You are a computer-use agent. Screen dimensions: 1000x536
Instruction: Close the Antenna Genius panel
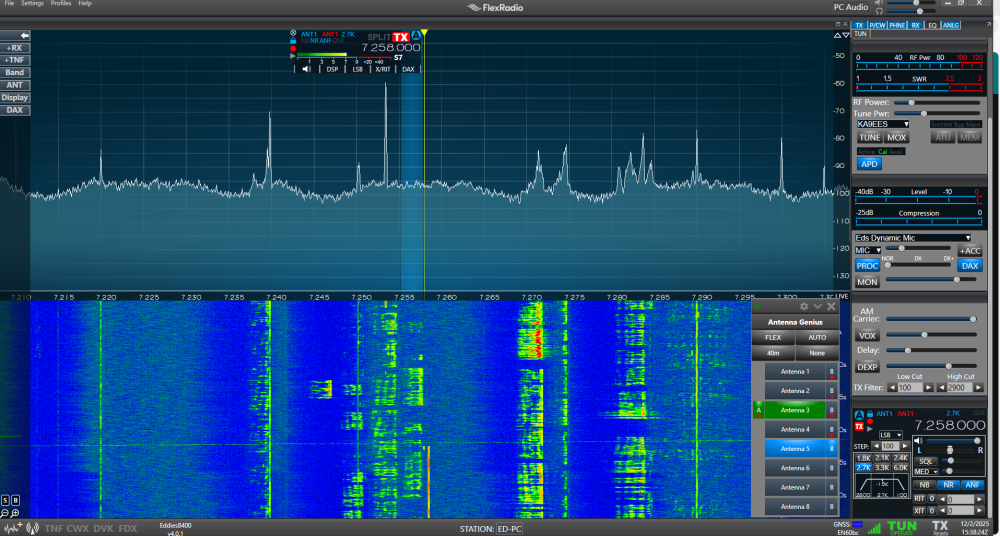pyautogui.click(x=830, y=307)
